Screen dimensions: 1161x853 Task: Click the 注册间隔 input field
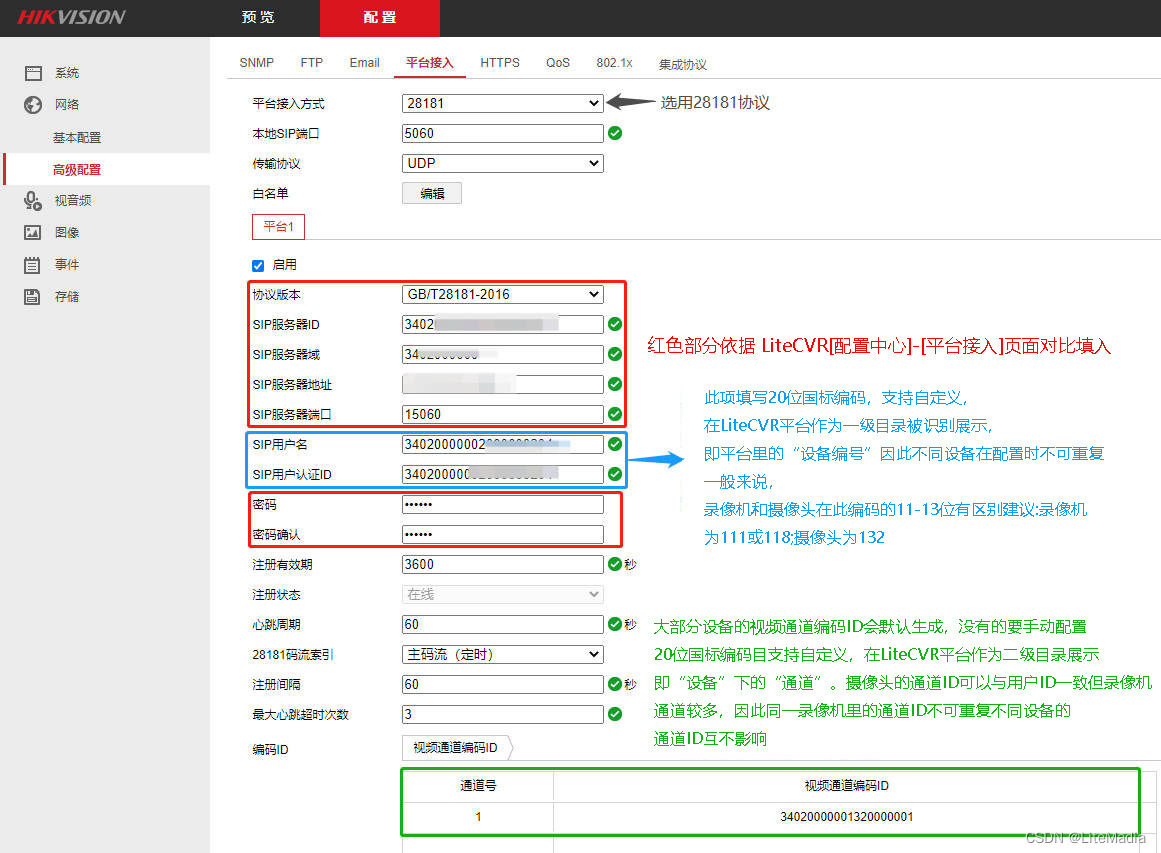(x=503, y=684)
